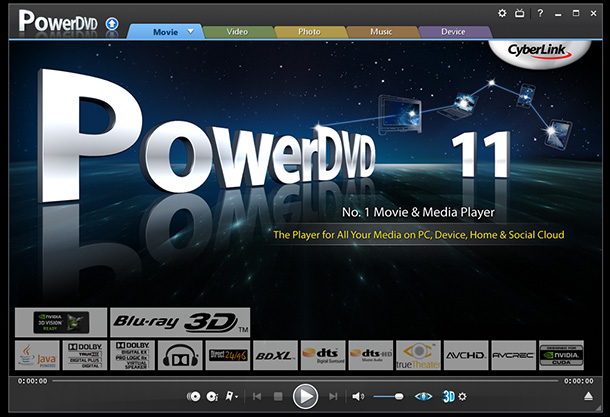Image resolution: width=610 pixels, height=417 pixels.
Task: Open 3D configuration gear
Action: 462,397
